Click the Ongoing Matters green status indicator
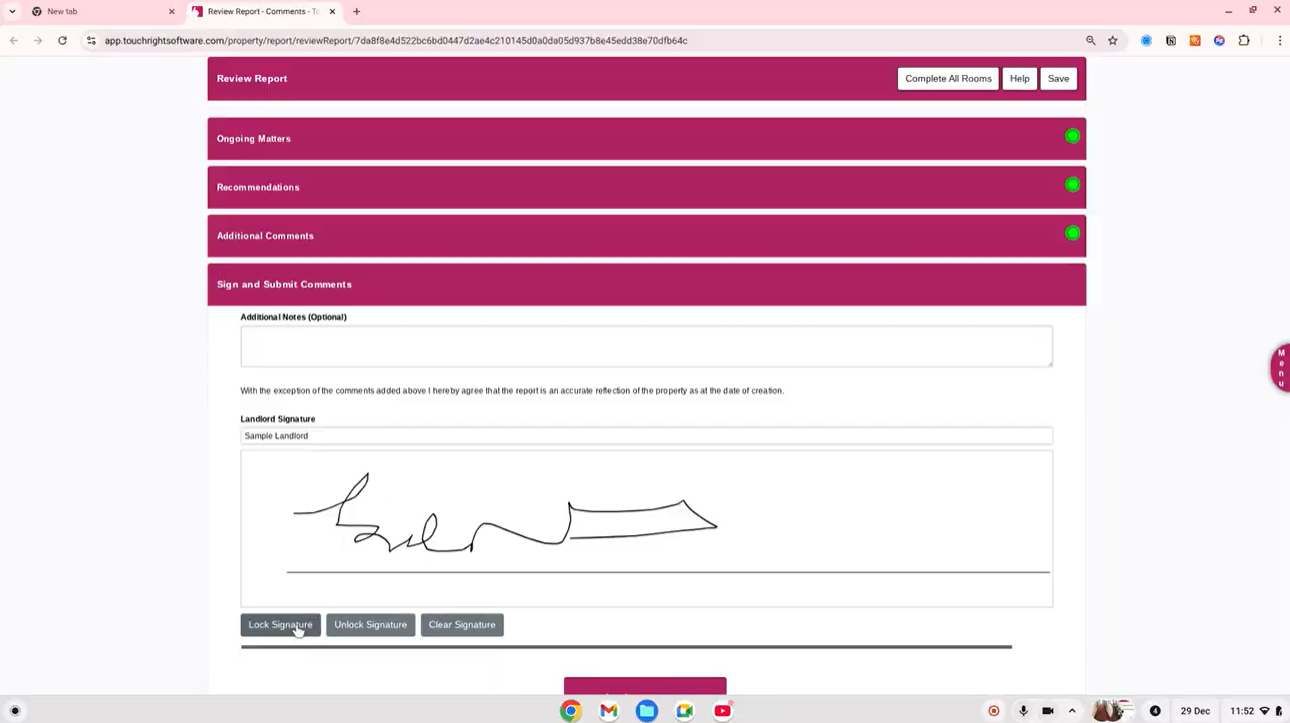1290x723 pixels. click(1072, 137)
